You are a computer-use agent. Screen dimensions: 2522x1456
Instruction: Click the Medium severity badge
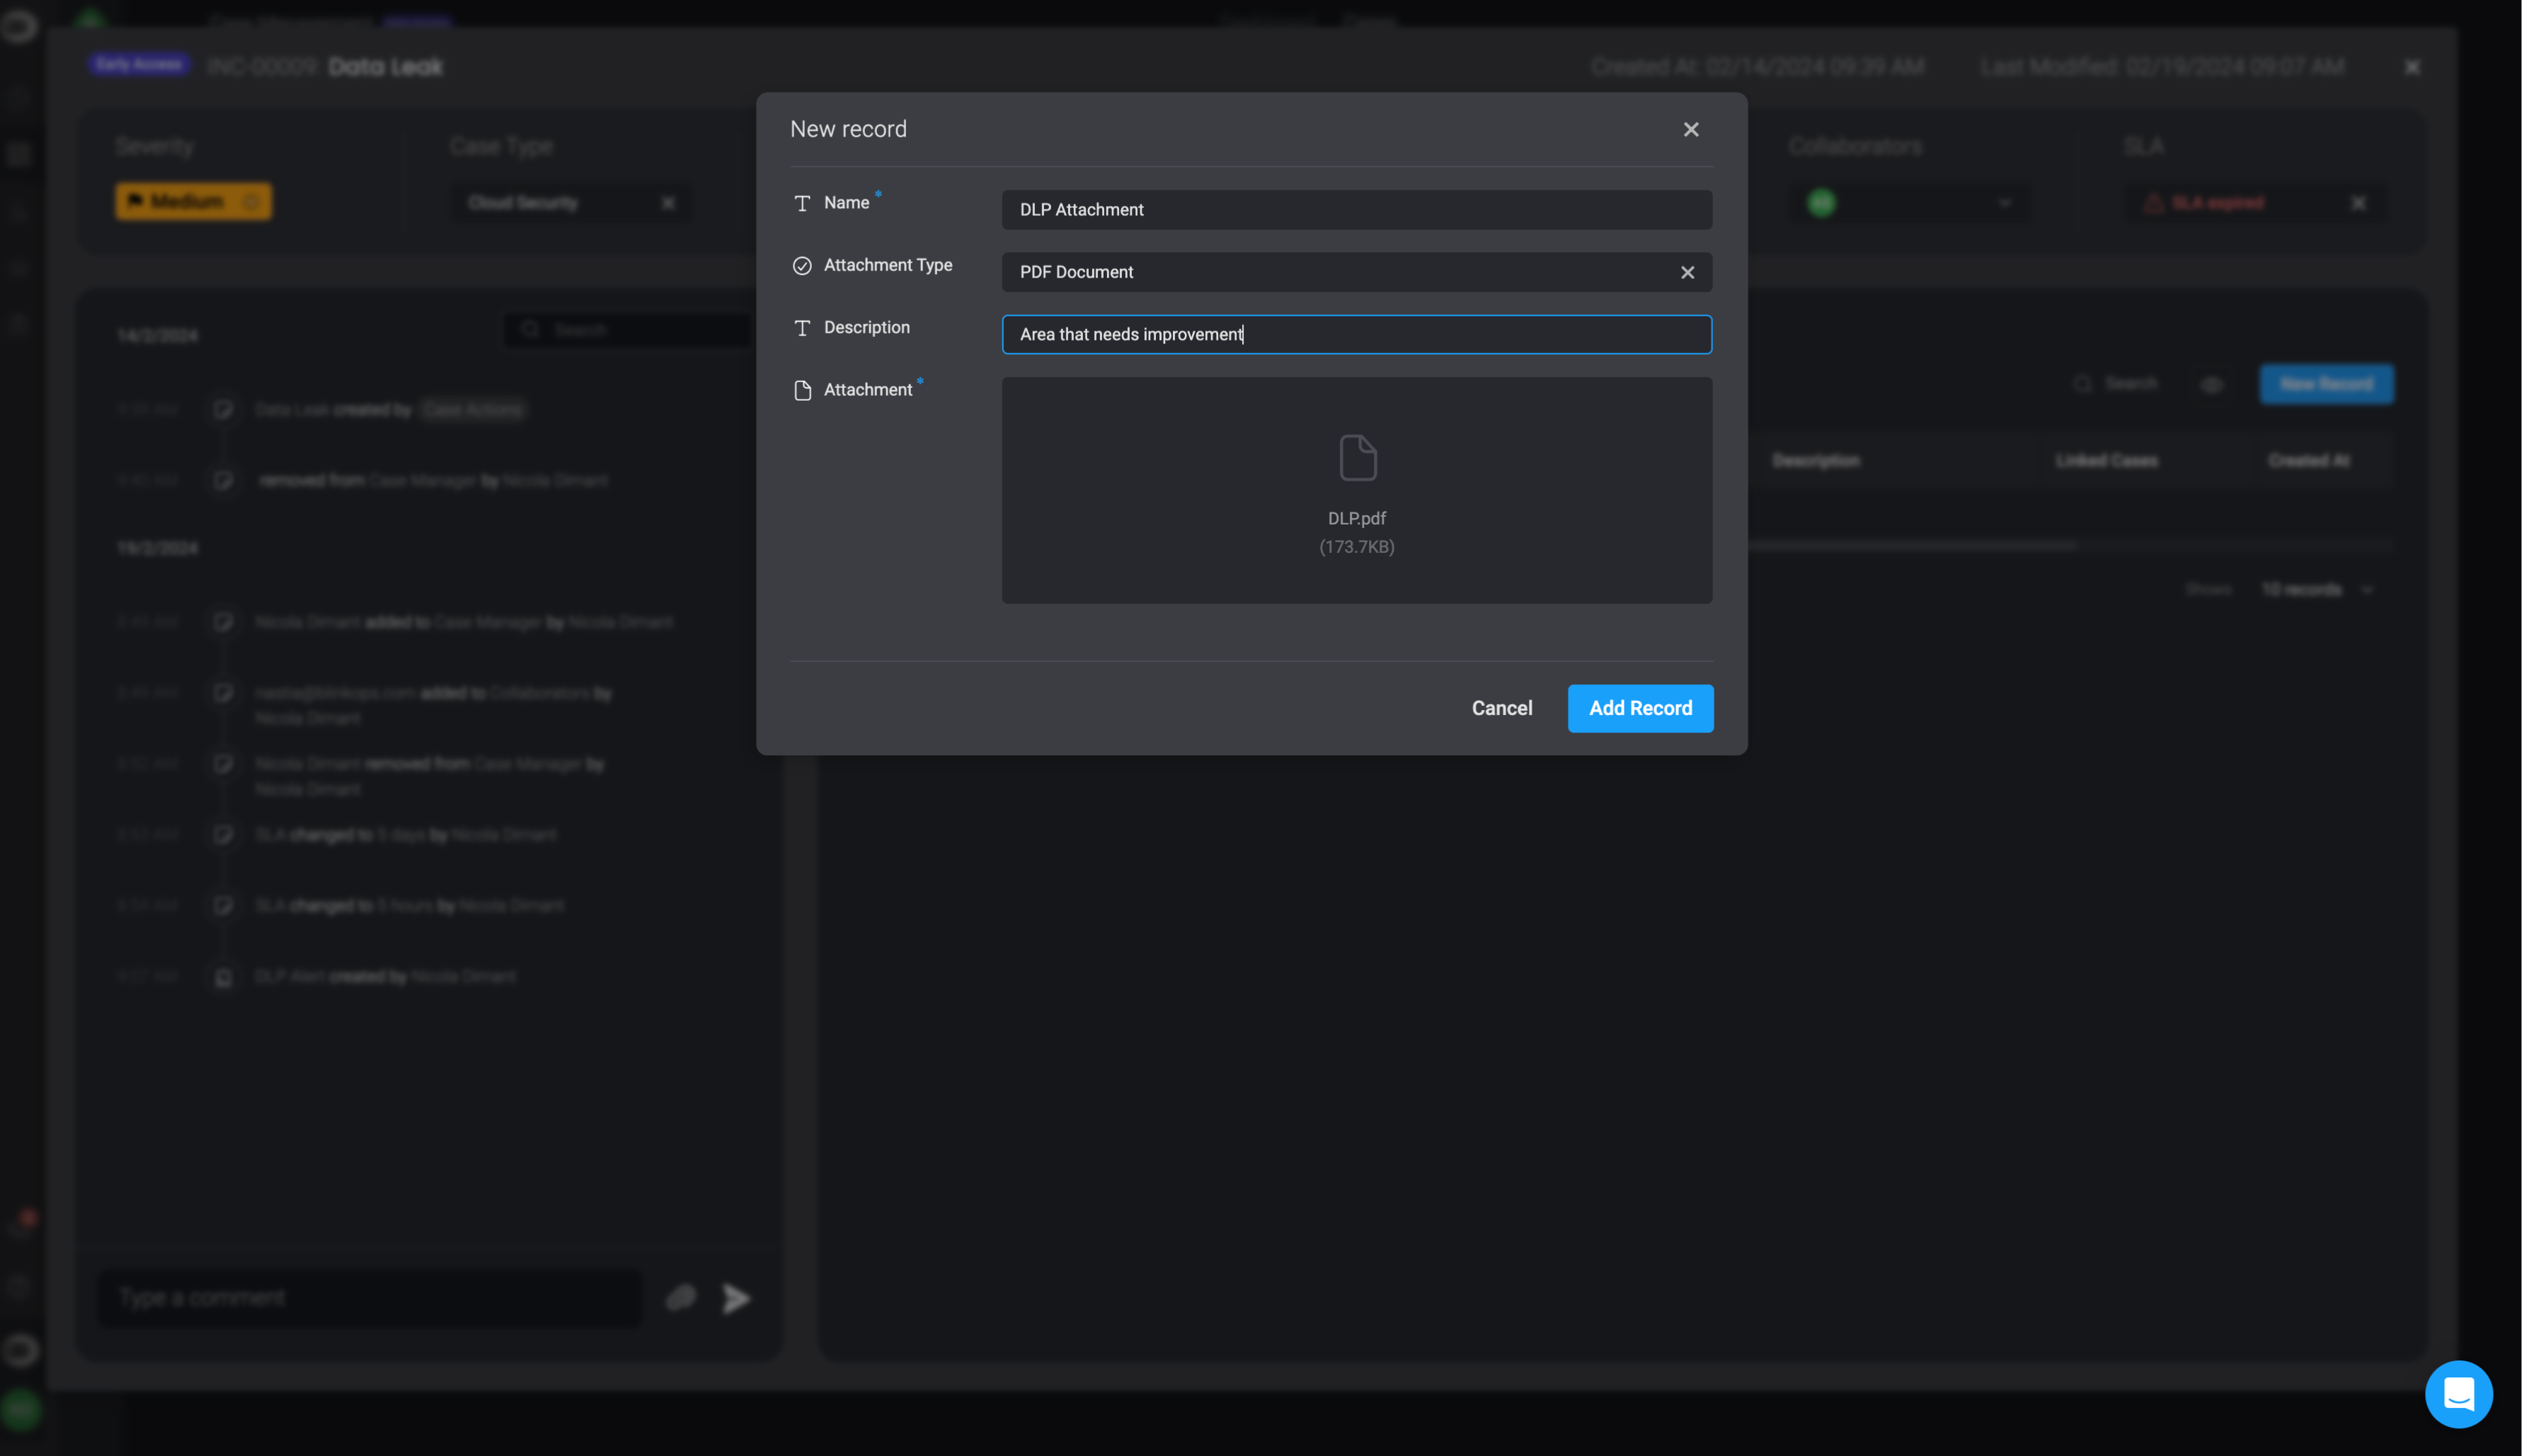(x=193, y=202)
